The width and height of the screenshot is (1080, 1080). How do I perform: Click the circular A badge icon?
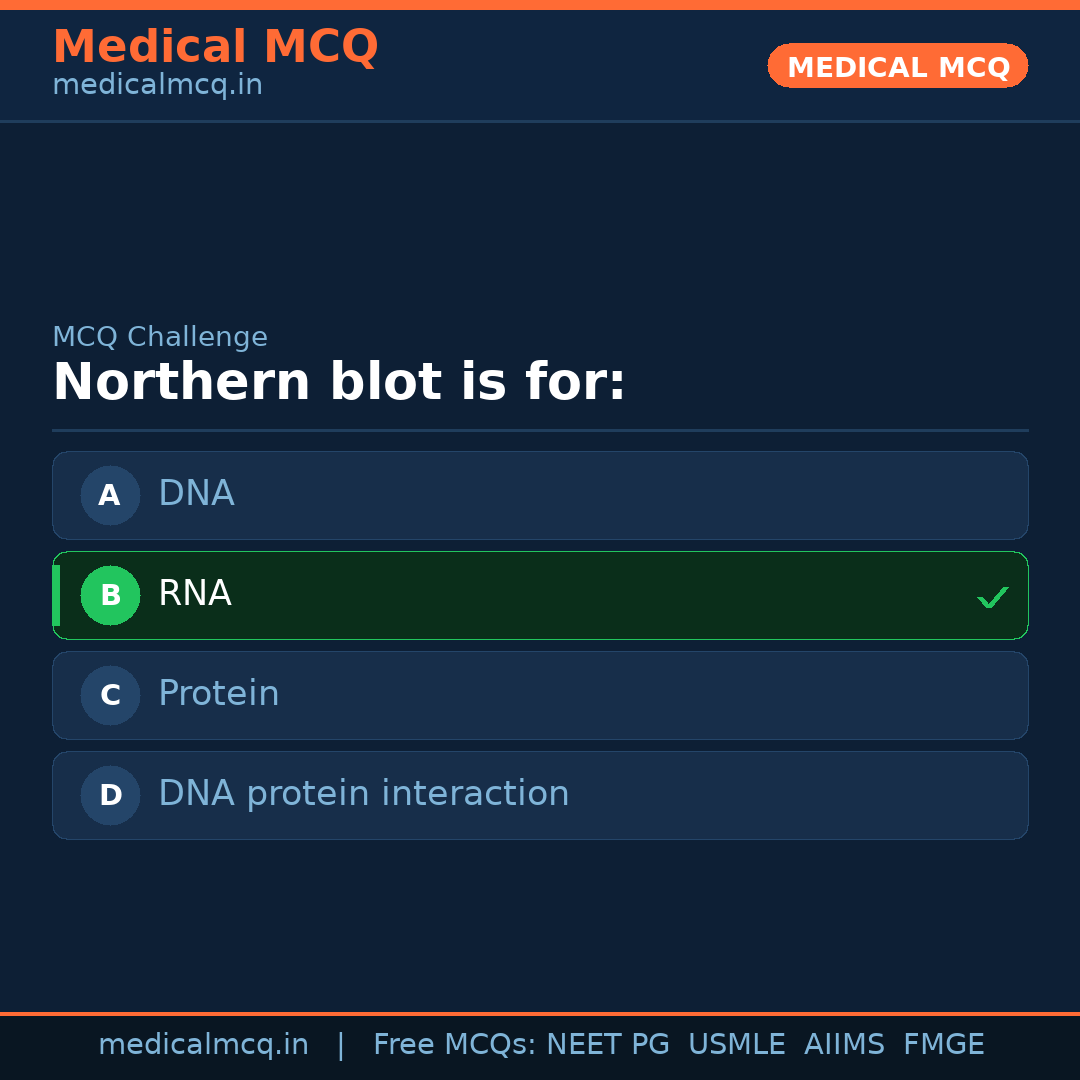point(110,495)
